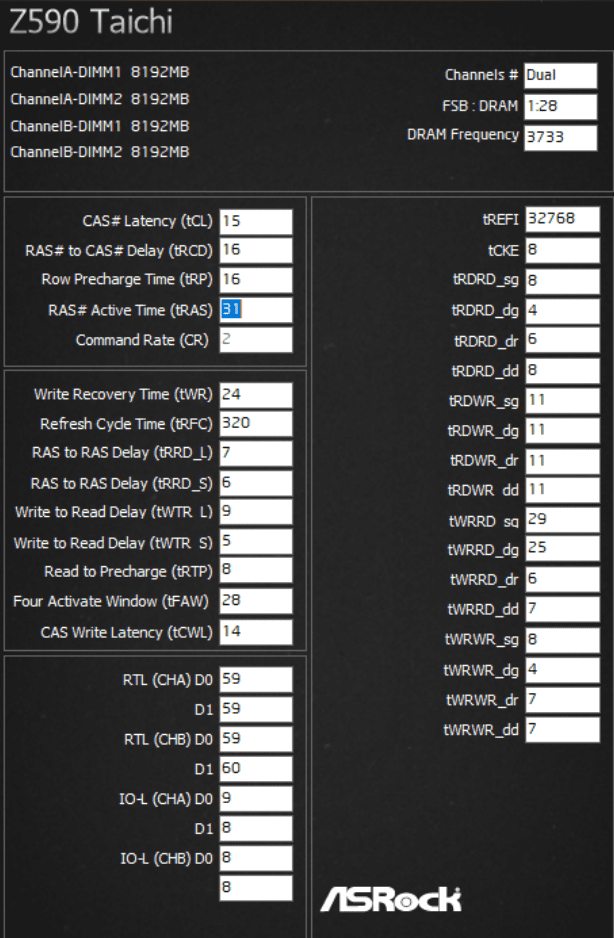Select the tRDRD_dr value field

coord(563,340)
